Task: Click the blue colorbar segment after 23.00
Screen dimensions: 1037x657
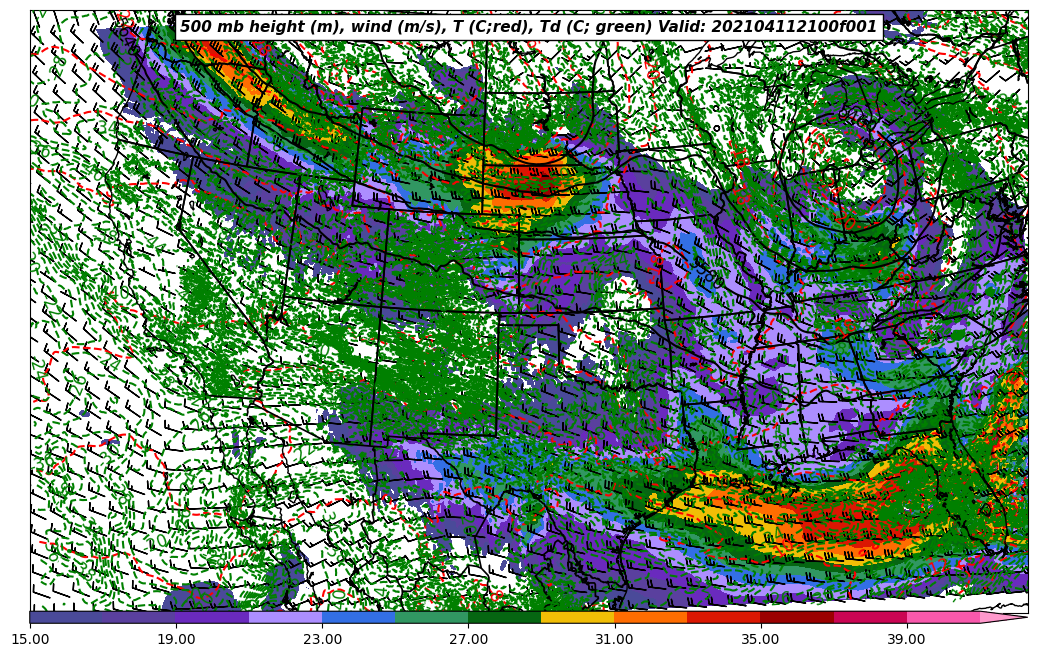Action: coord(358,617)
